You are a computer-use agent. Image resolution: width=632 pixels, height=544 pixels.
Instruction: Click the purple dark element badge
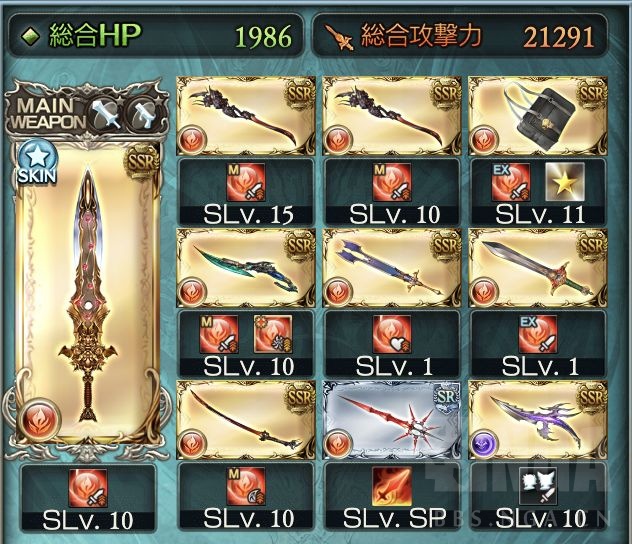pyautogui.click(x=484, y=444)
